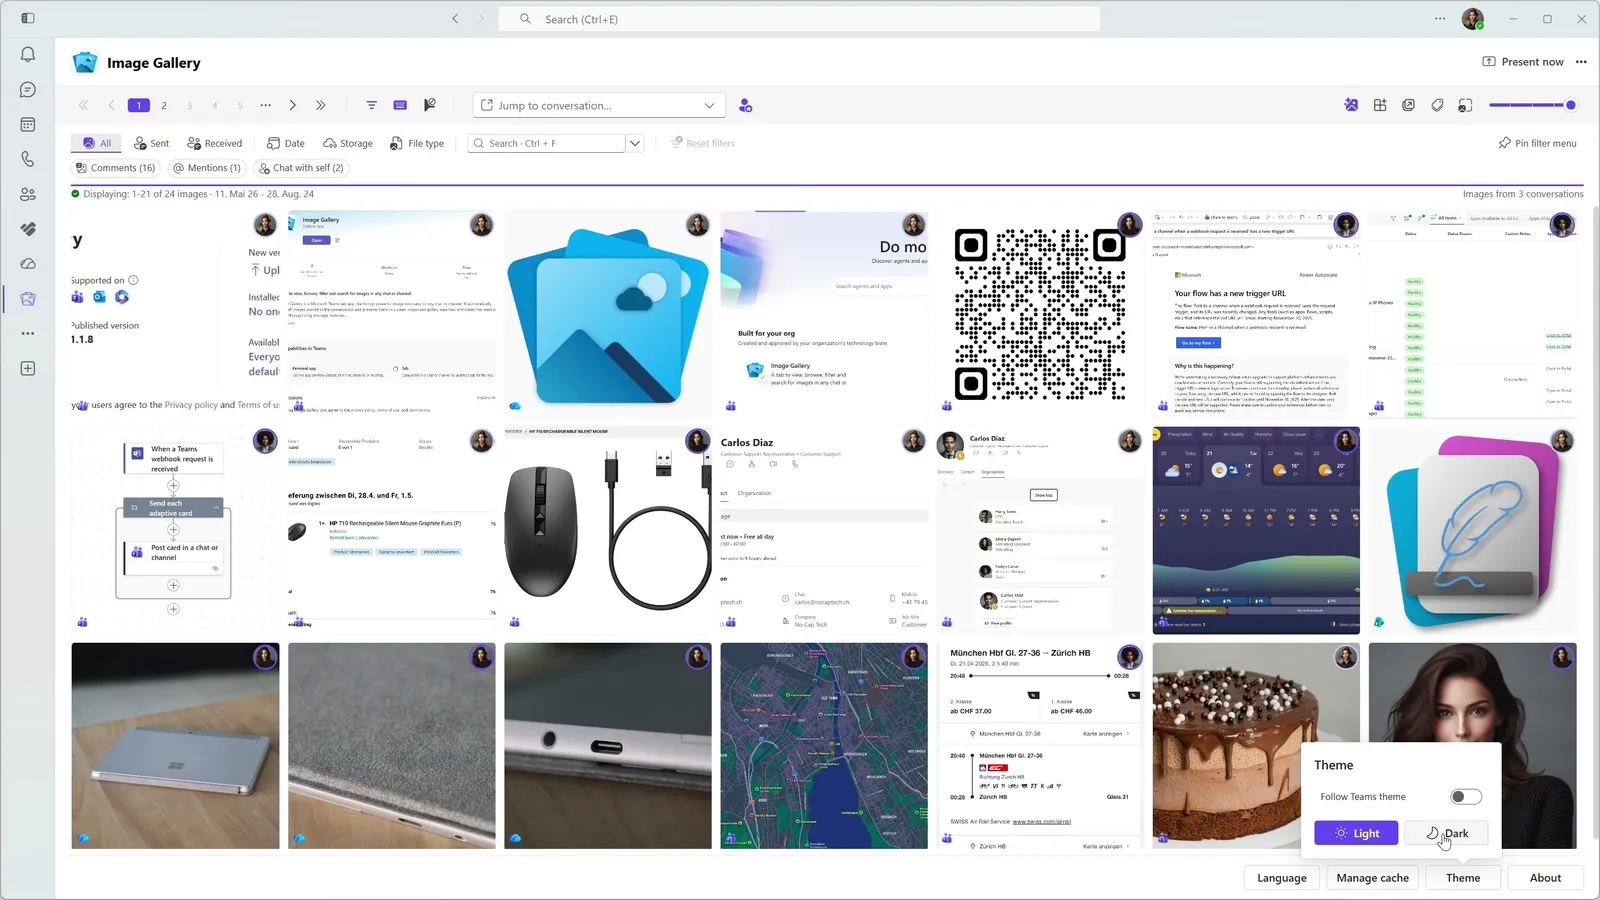Toggle the Follow Teams theme switch
This screenshot has height=900, width=1600.
point(1466,797)
